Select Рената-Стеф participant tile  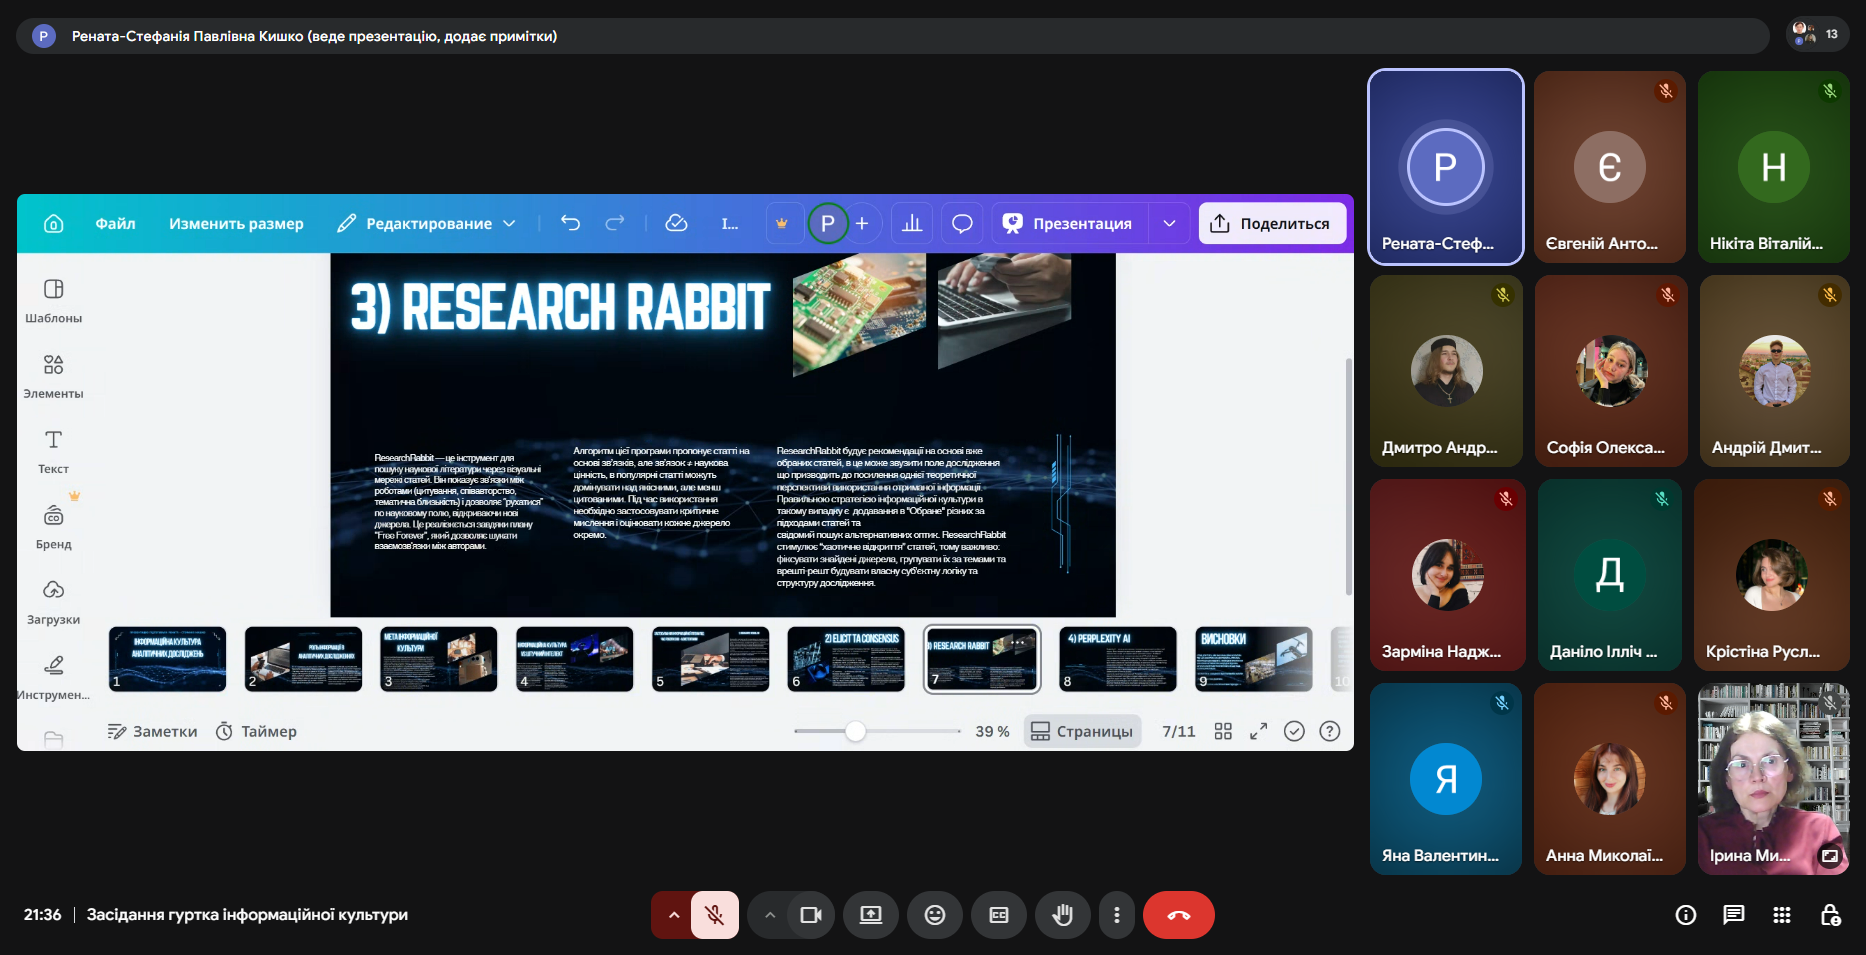coord(1446,167)
